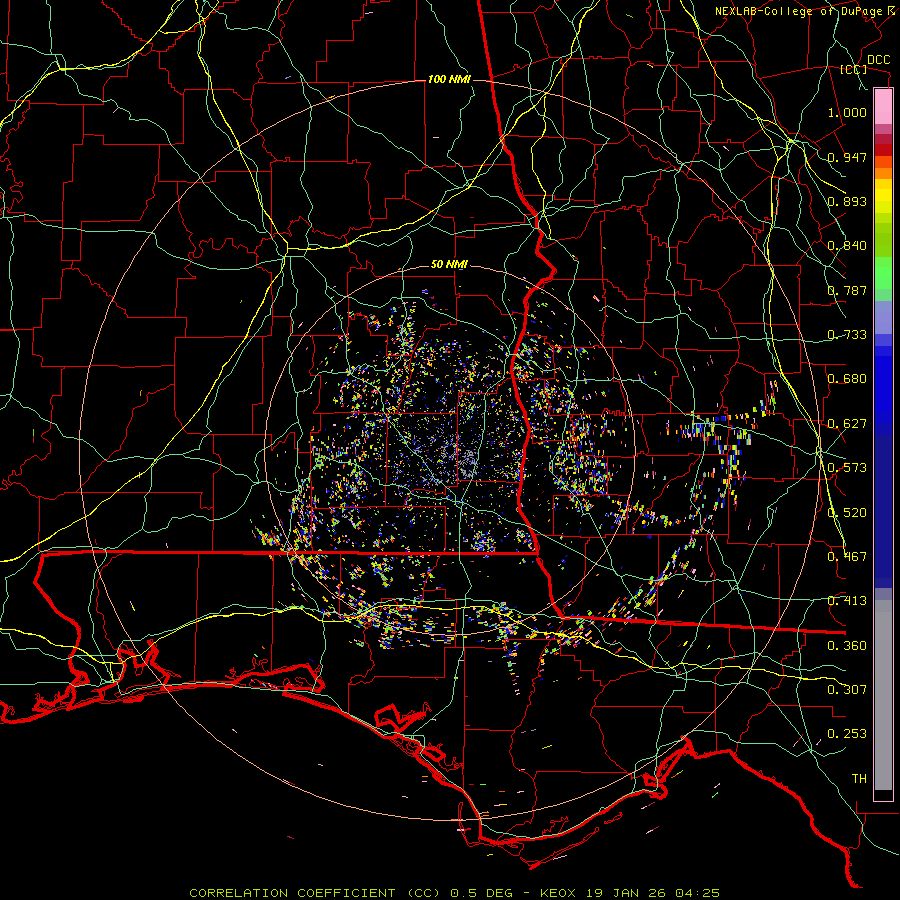Click the TH threshold label on the legend
The height and width of the screenshot is (900, 900).
click(859, 779)
